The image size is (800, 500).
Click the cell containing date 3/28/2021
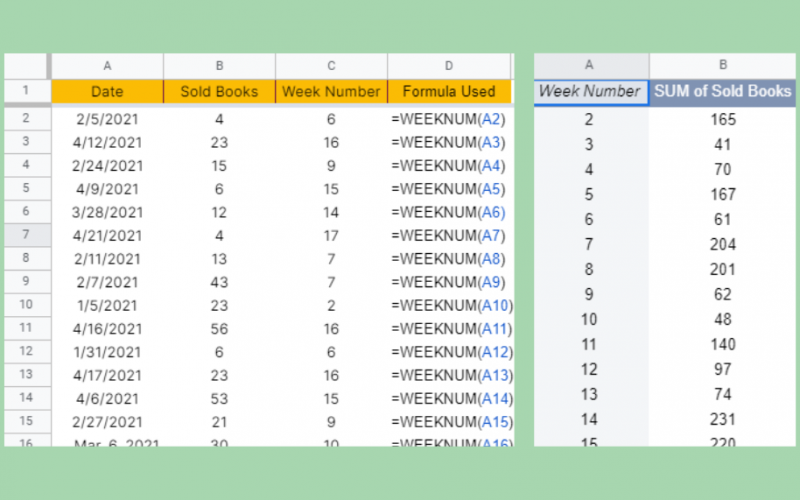coord(107,212)
